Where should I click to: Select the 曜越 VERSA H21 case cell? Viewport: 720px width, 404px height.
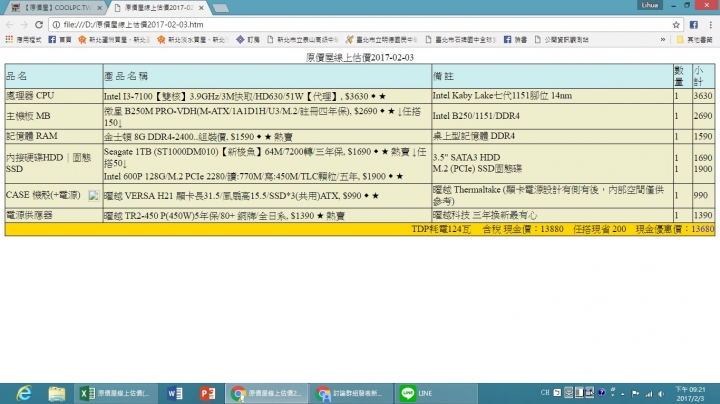[267, 196]
